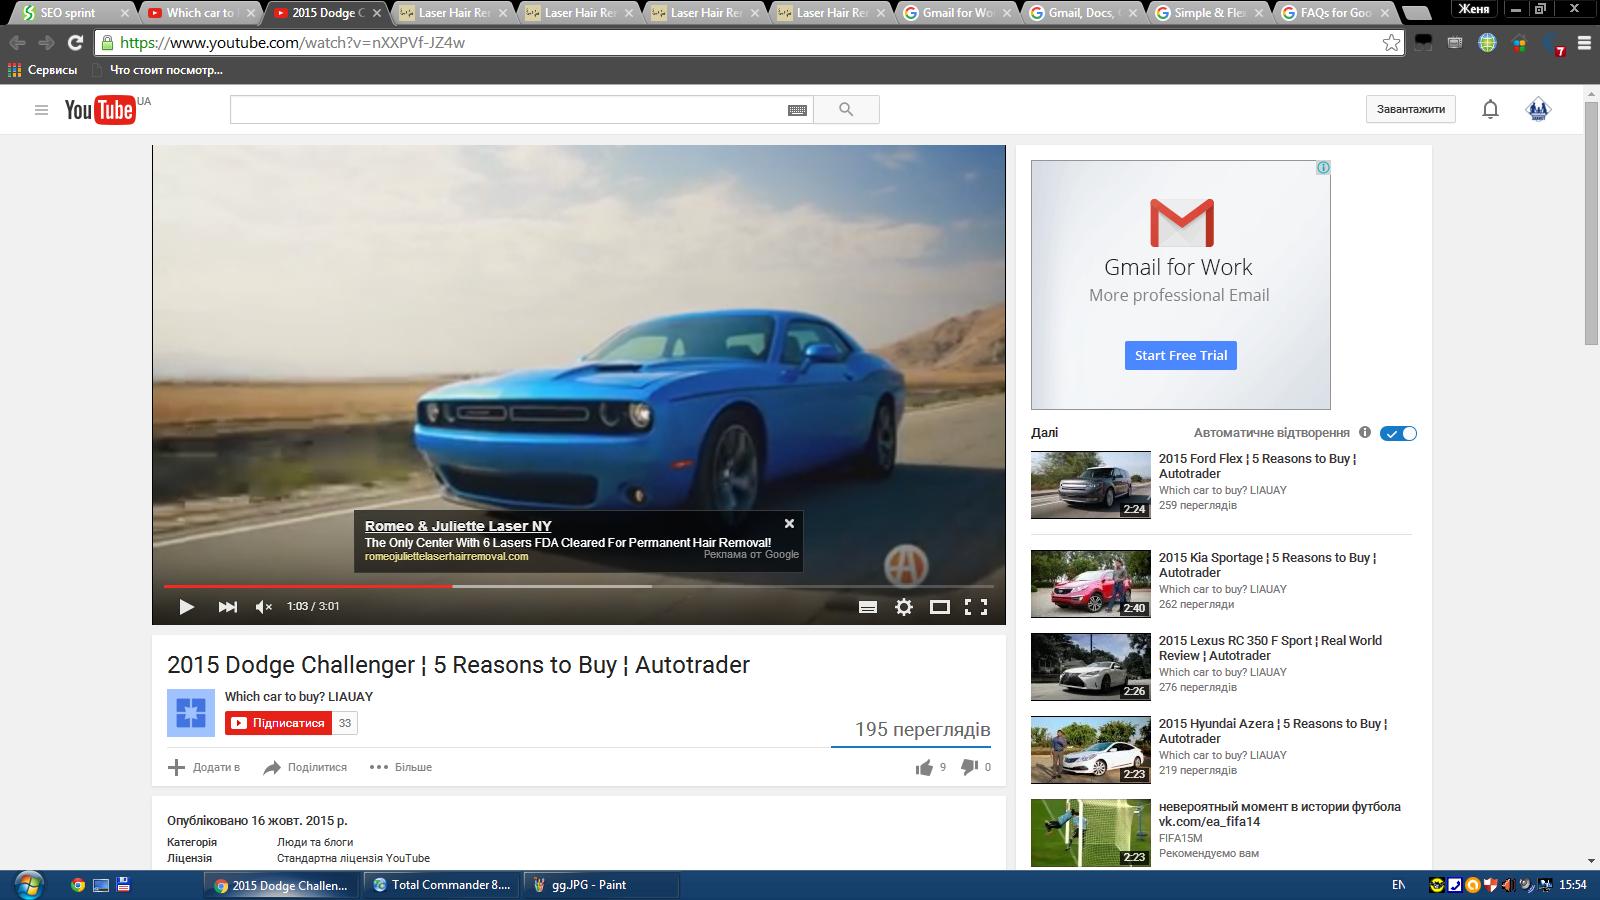Image resolution: width=1600 pixels, height=900 pixels.
Task: Open the Windows Start menu
Action: click(28, 885)
